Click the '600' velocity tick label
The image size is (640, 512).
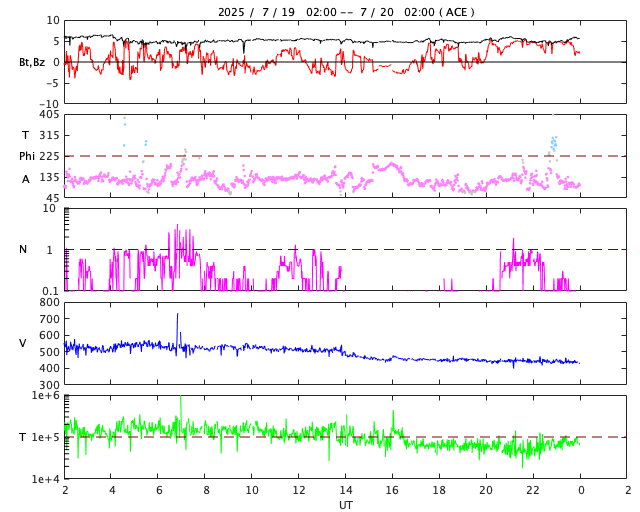coord(49,335)
